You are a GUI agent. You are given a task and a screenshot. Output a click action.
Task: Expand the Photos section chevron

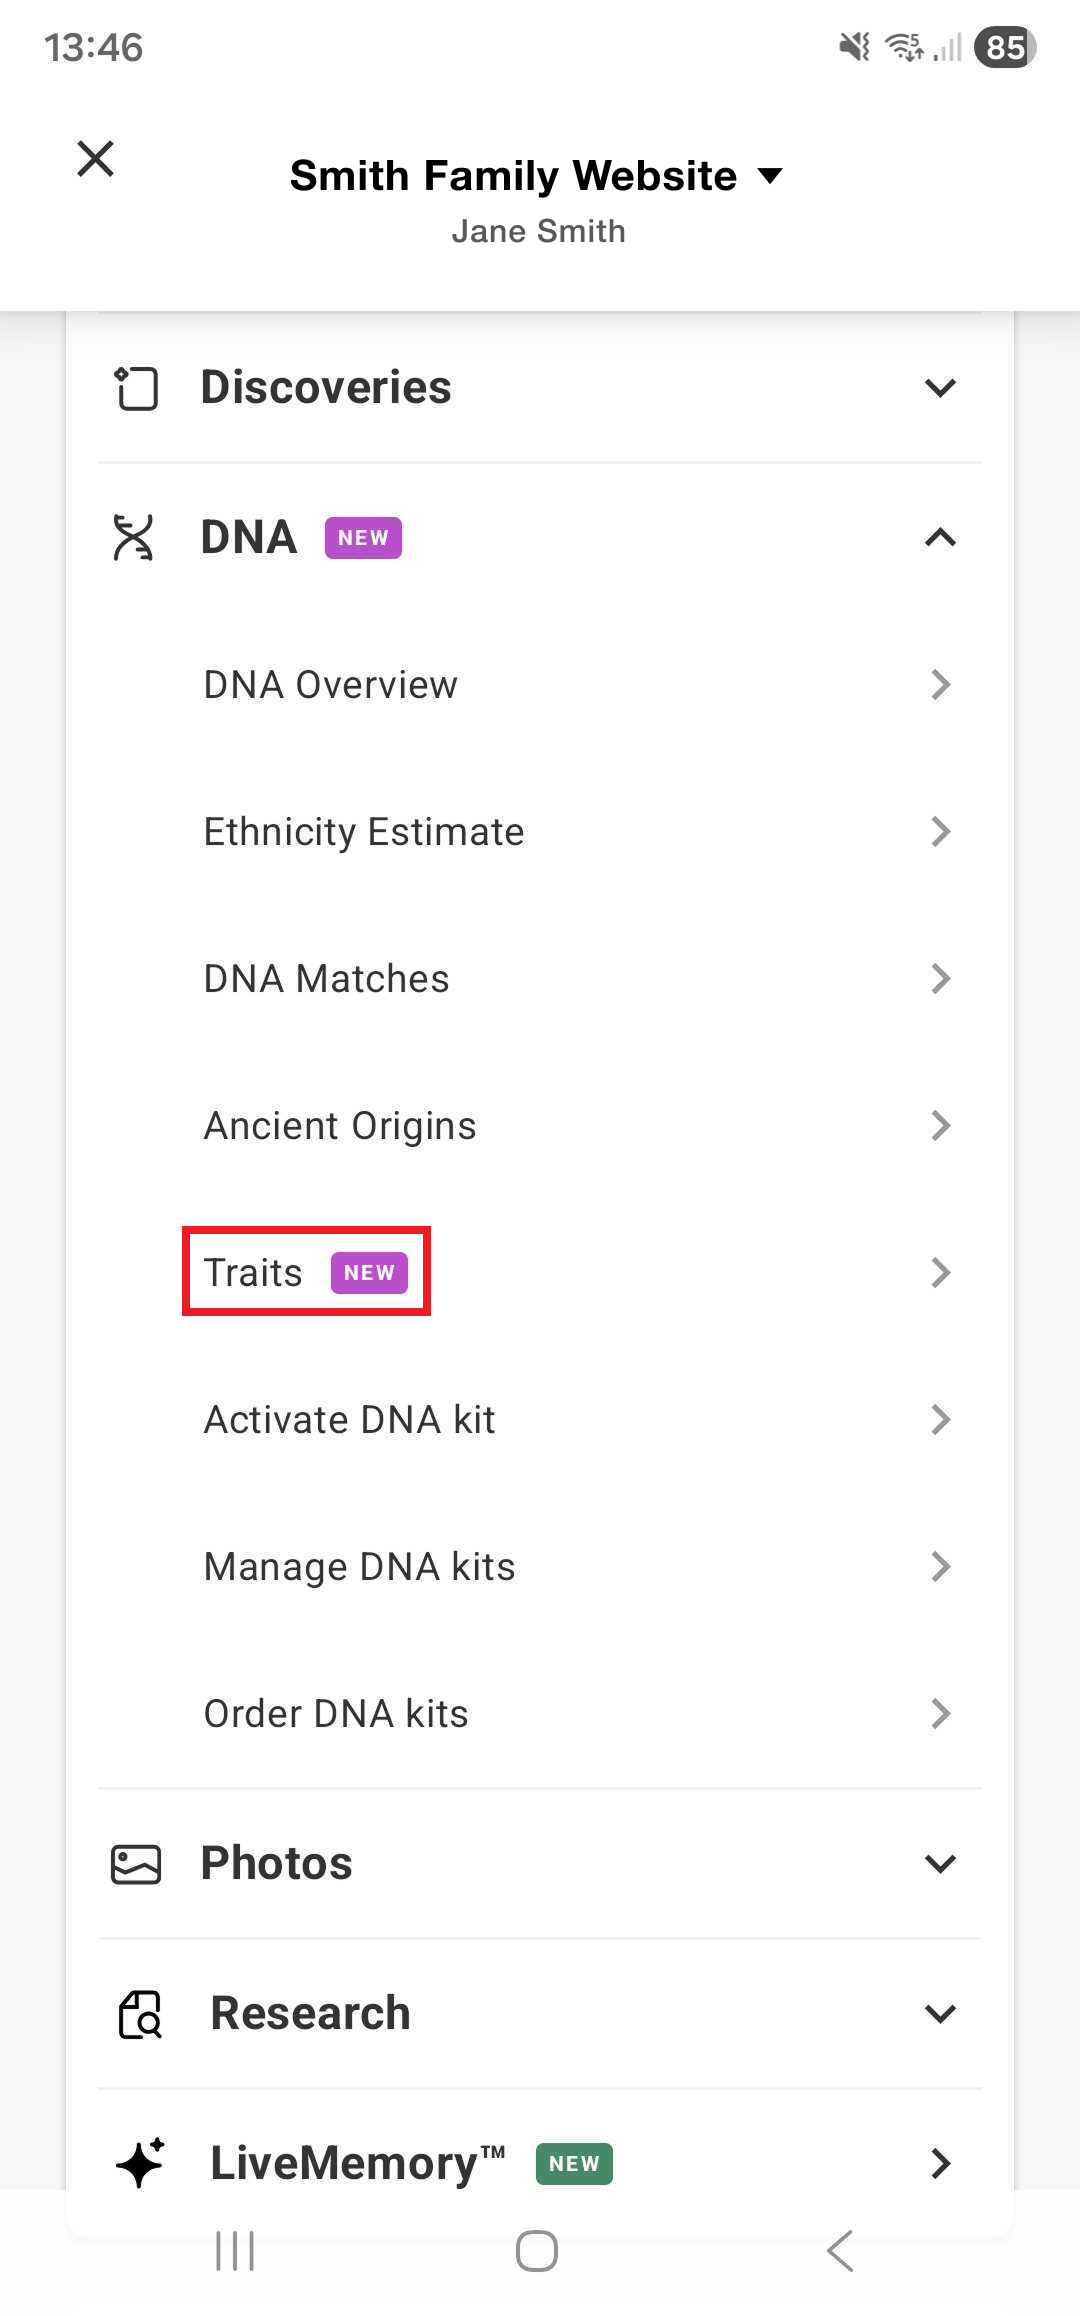tap(940, 1864)
